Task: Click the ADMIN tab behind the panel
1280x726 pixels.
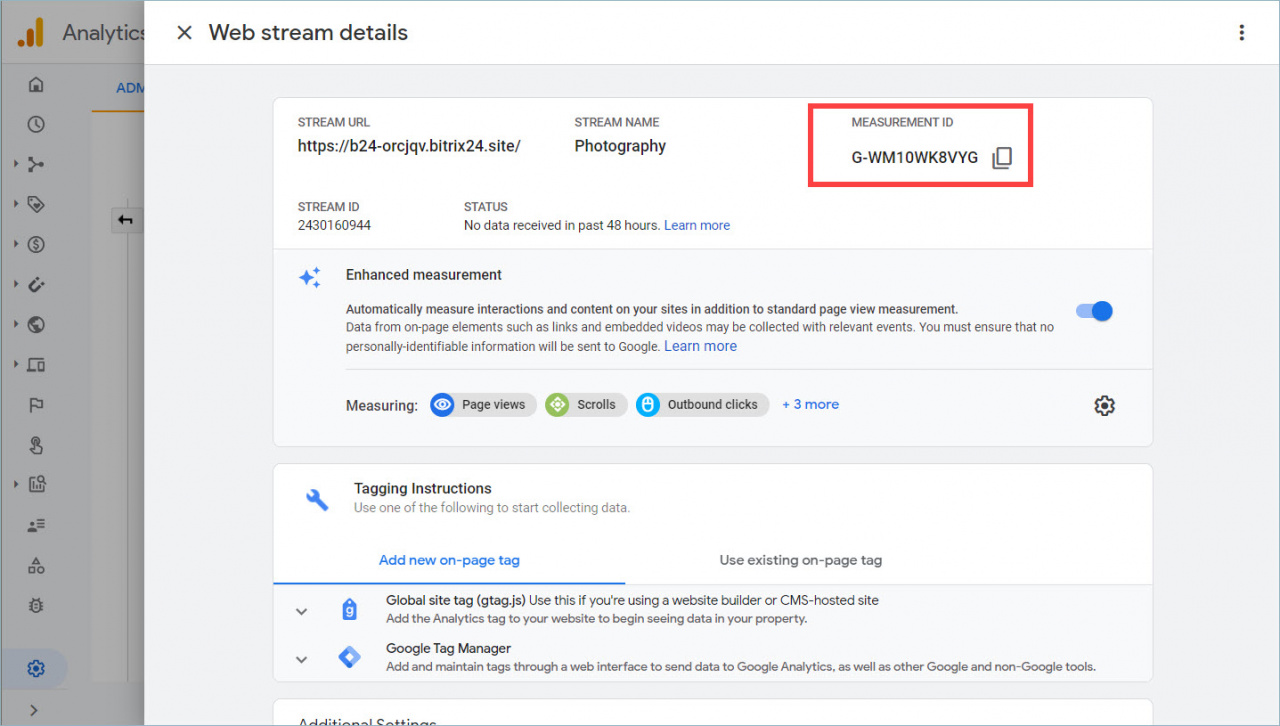Action: (130, 88)
